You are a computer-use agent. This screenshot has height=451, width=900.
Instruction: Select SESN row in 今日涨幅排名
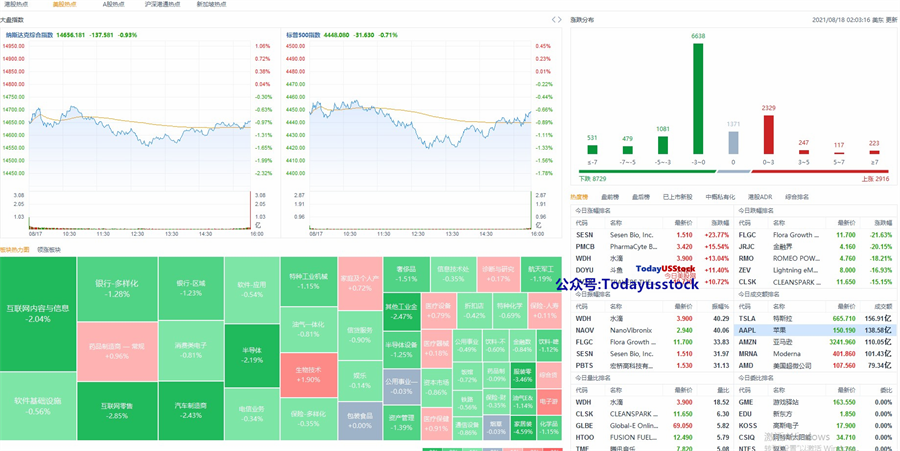click(x=651, y=235)
